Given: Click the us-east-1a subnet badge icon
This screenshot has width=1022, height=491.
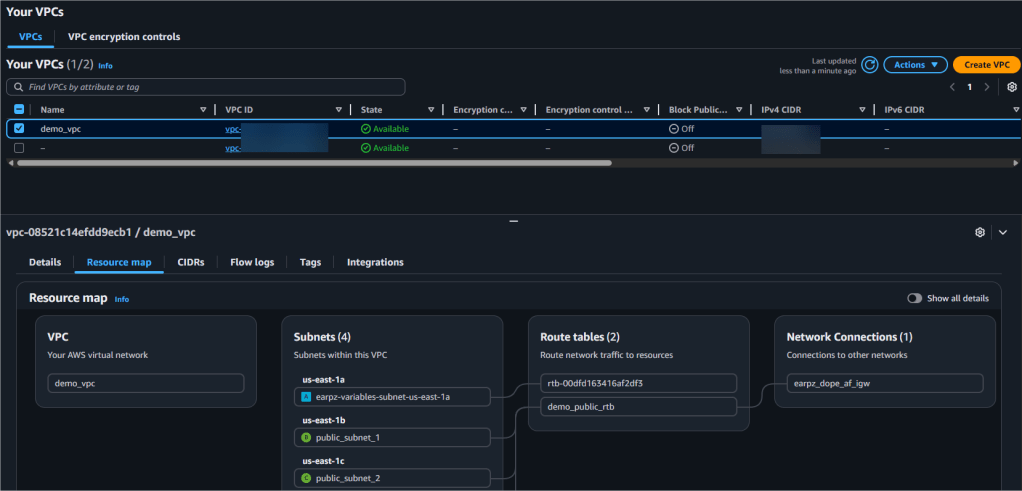Looking at the screenshot, I should (306, 397).
